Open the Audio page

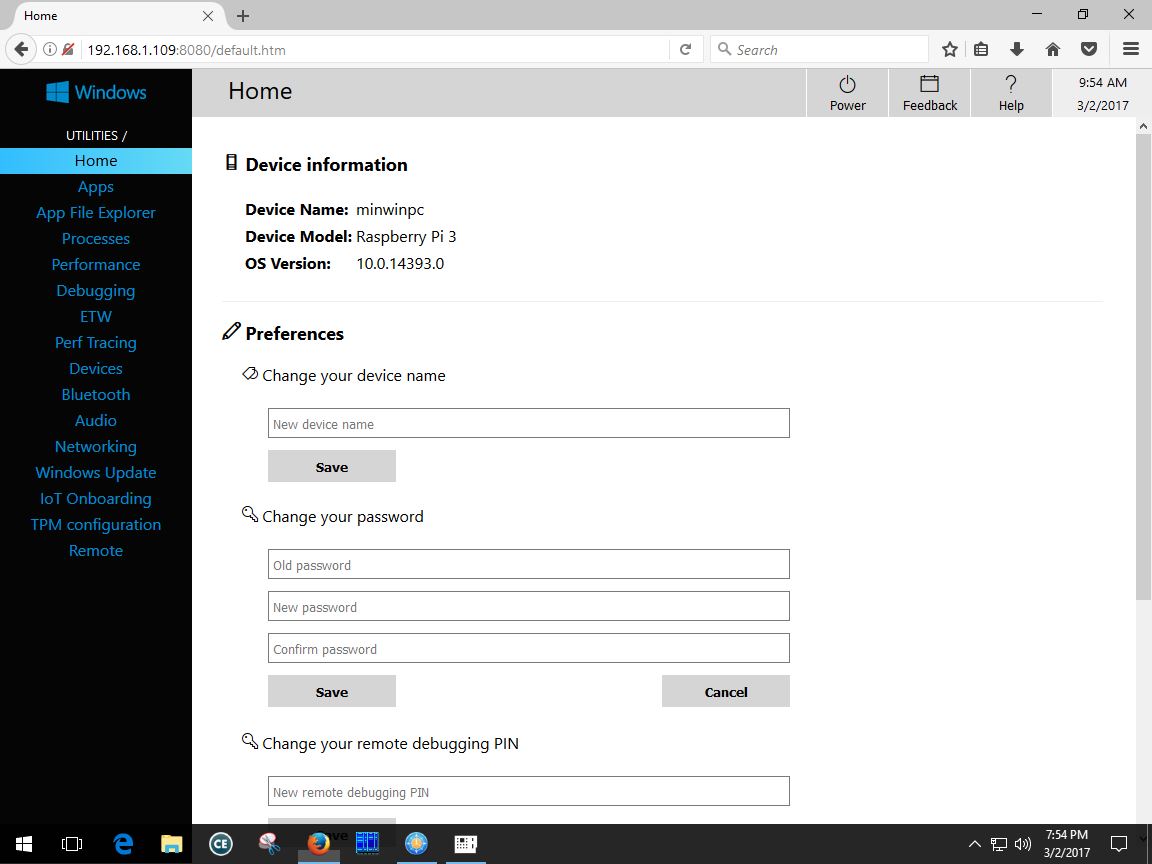coord(96,420)
